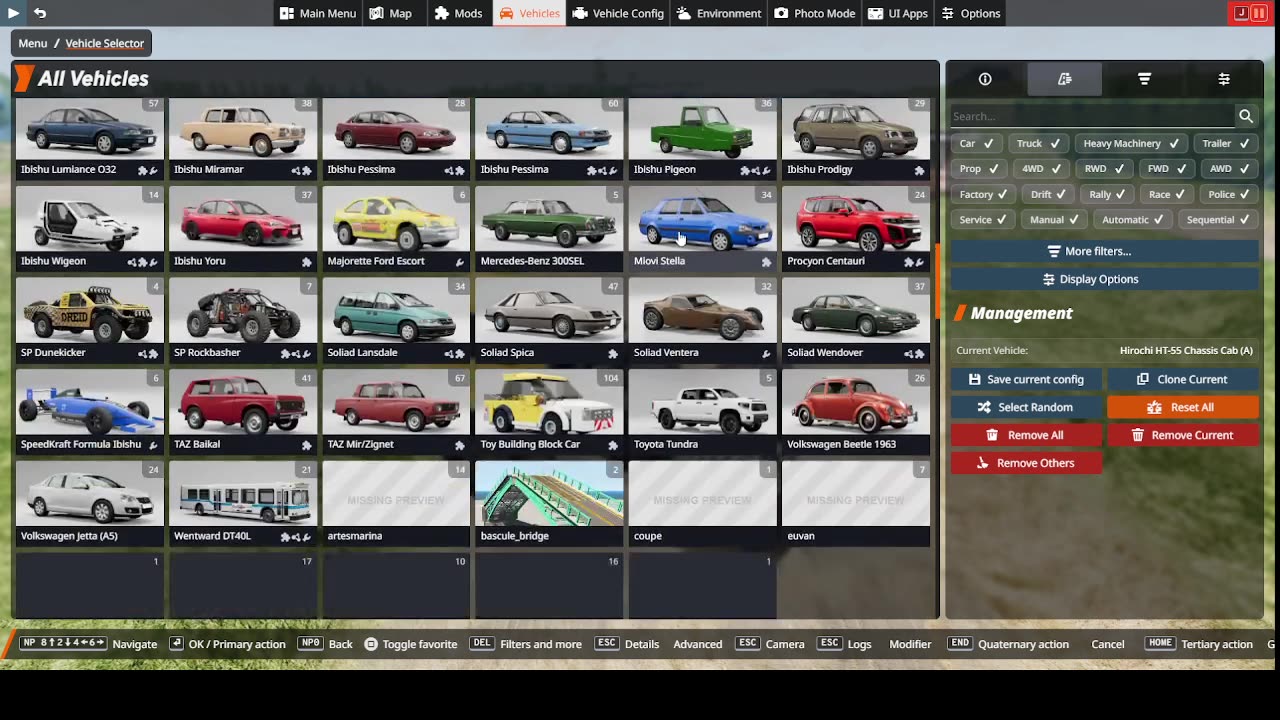Viewport: 1280px width, 720px height.
Task: Click the Clone Current button
Action: click(x=1182, y=379)
